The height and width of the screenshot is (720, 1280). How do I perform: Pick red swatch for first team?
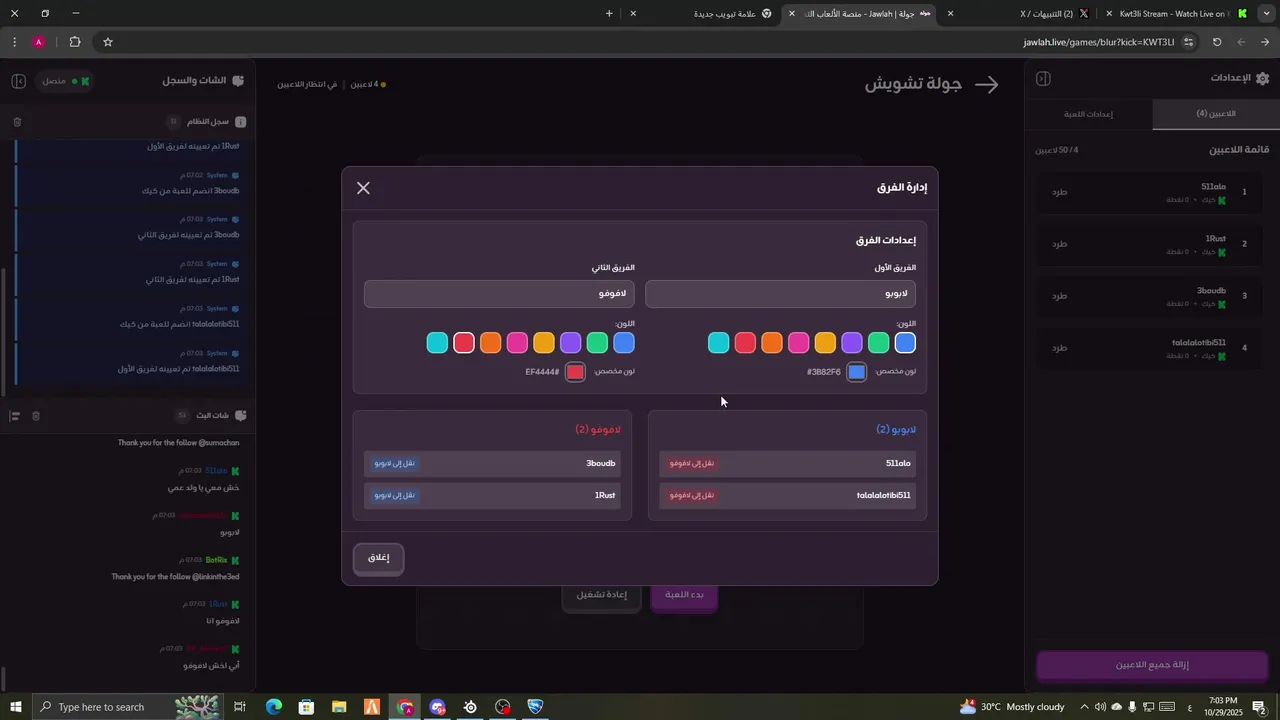745,343
